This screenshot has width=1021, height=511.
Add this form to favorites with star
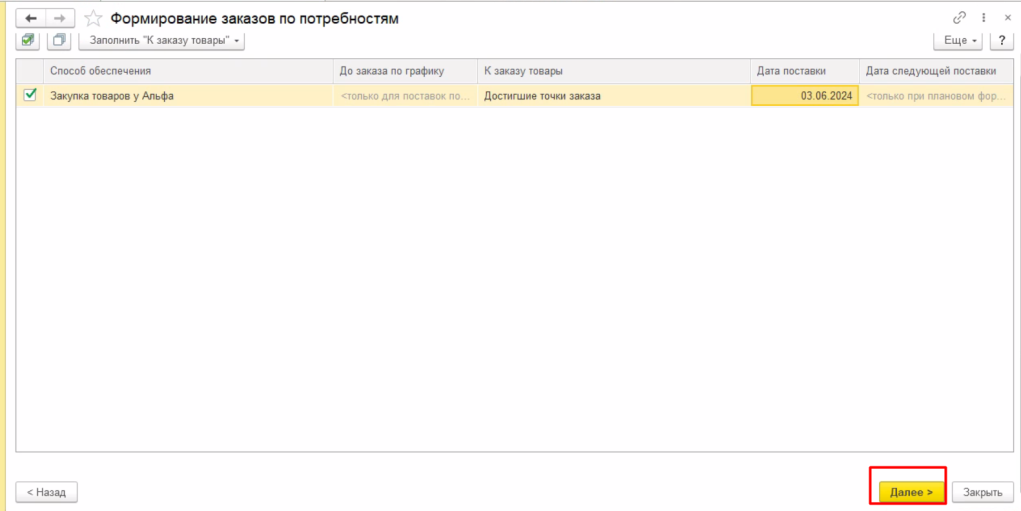92,18
